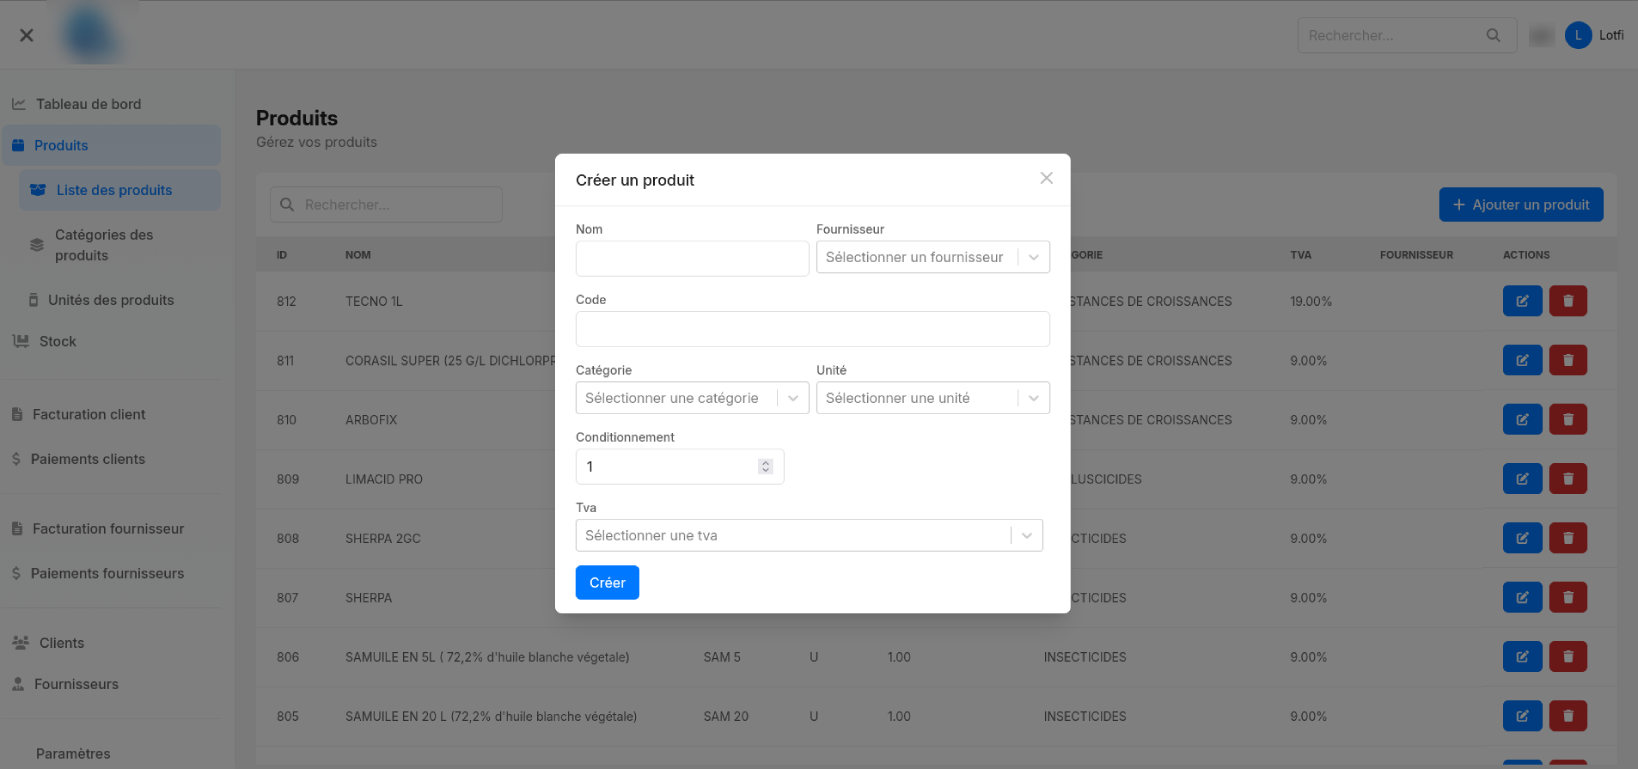
Task: Click the Tableau de bord chart icon
Action: 19,104
